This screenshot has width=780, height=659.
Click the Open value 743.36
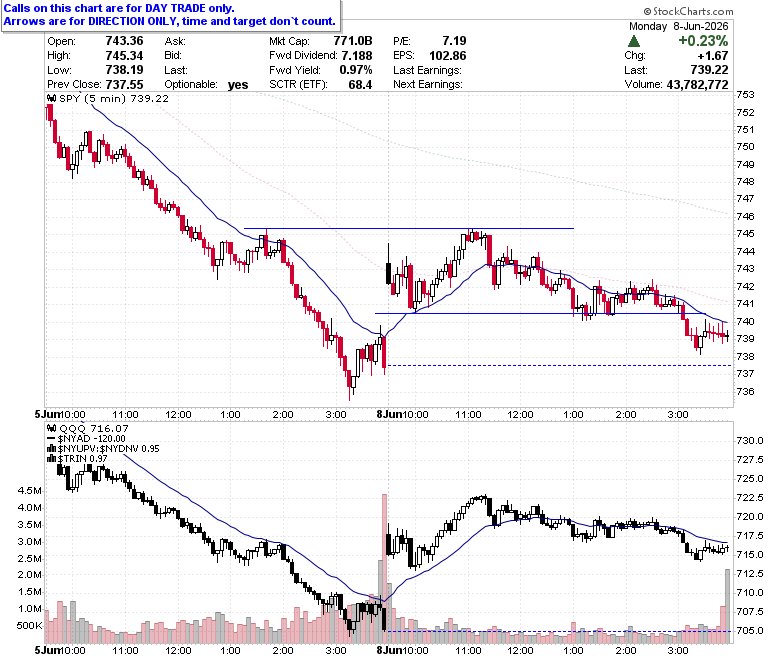[124, 41]
